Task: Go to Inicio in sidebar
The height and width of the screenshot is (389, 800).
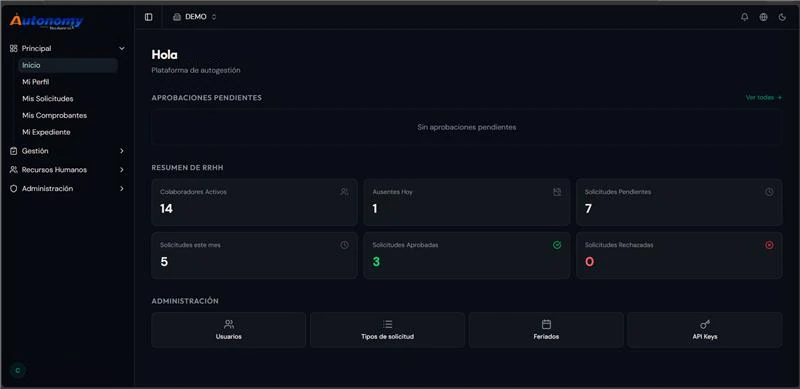Action: [68, 65]
